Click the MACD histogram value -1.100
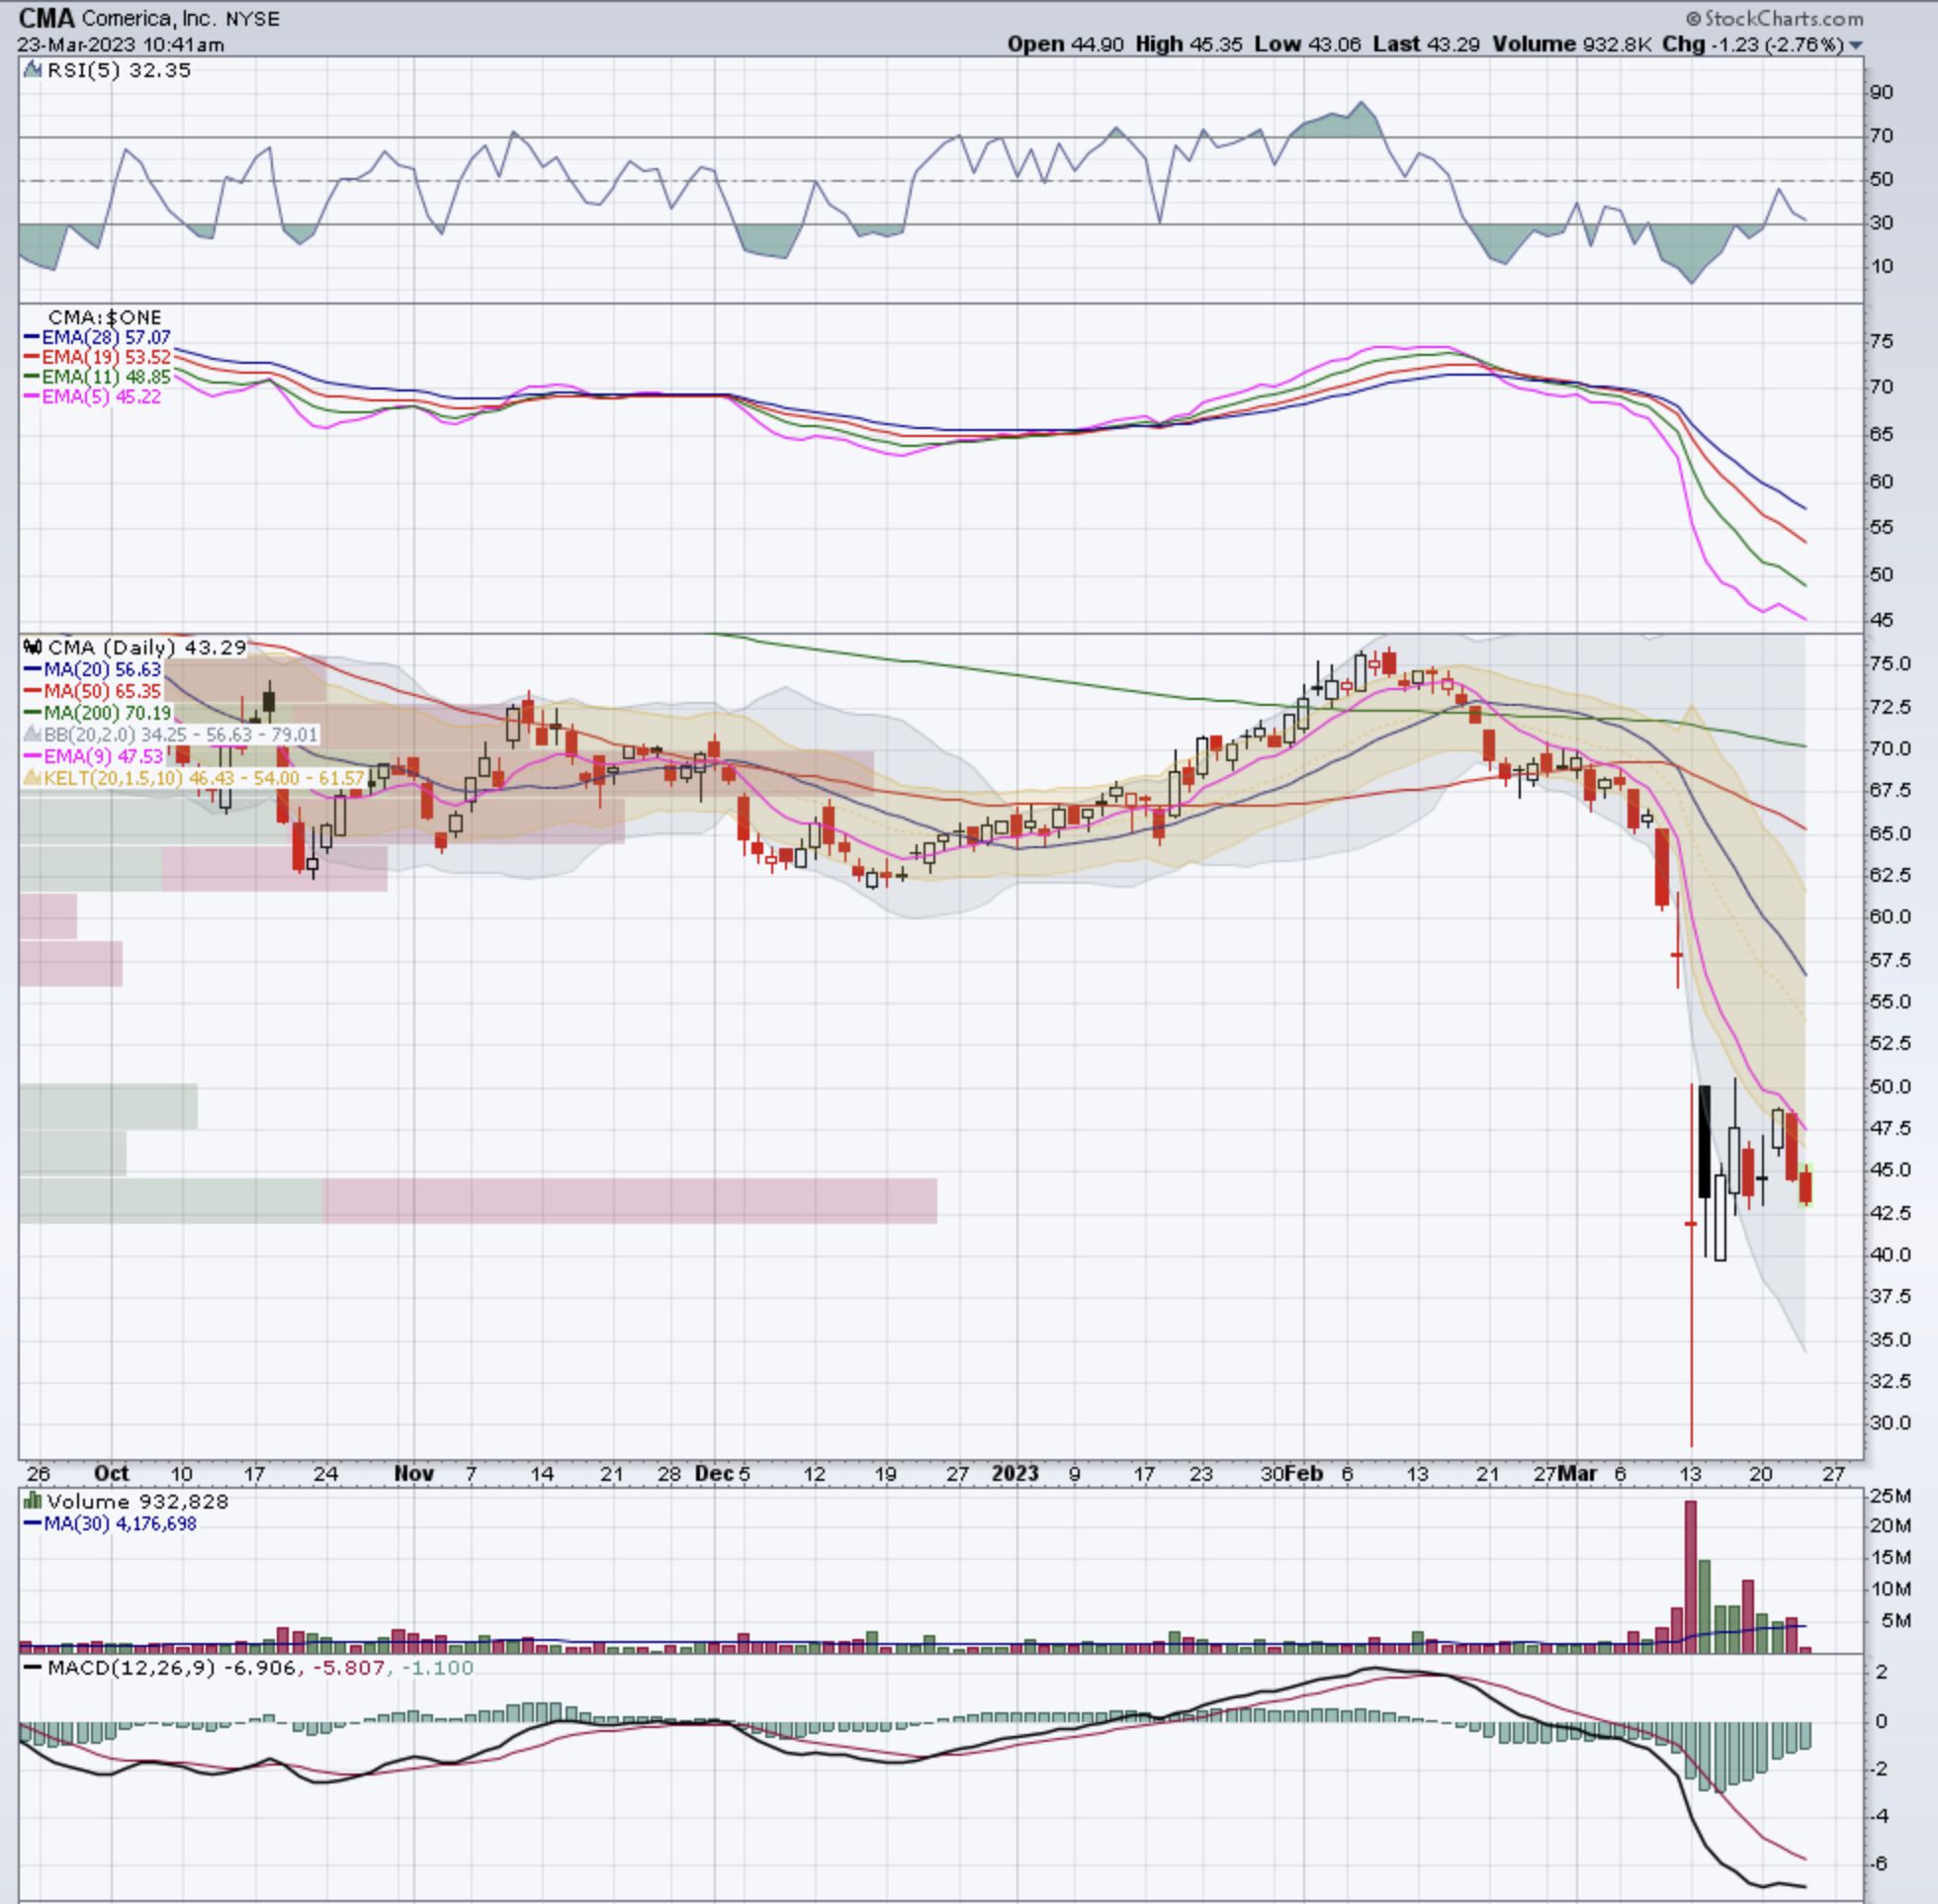Viewport: 1938px width, 1904px height. [438, 1667]
